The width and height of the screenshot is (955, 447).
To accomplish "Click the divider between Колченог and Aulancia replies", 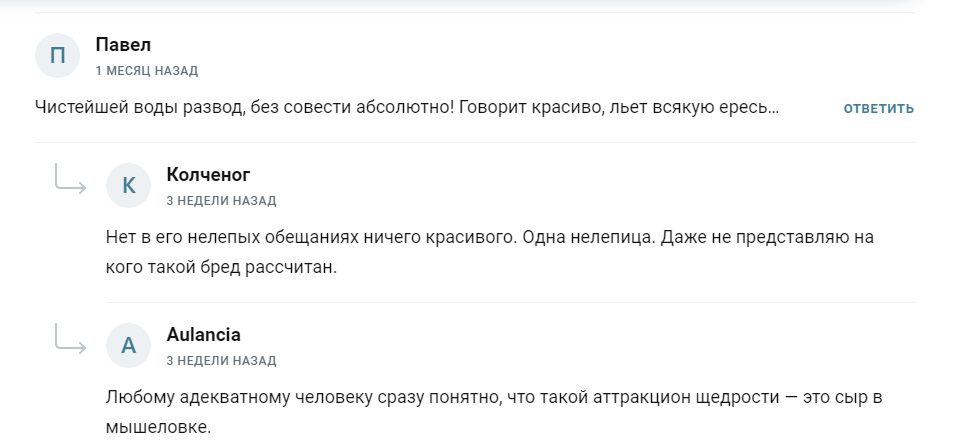I will click(510, 302).
